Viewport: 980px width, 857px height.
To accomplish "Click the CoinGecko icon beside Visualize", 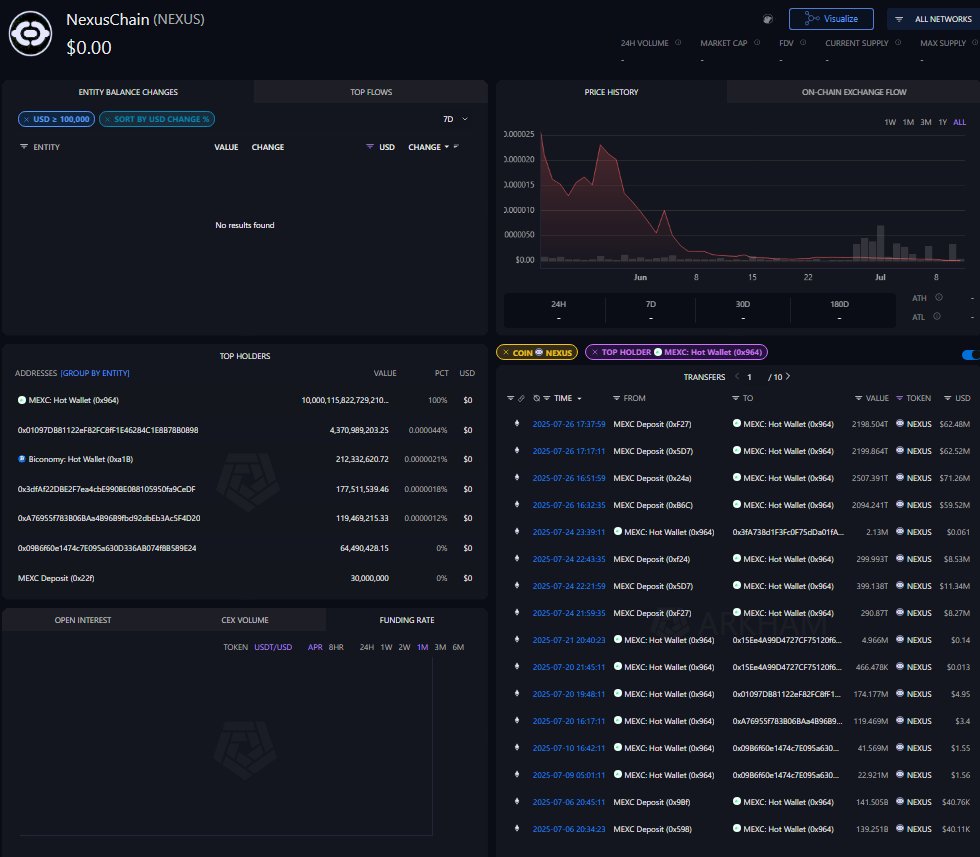I will (768, 19).
